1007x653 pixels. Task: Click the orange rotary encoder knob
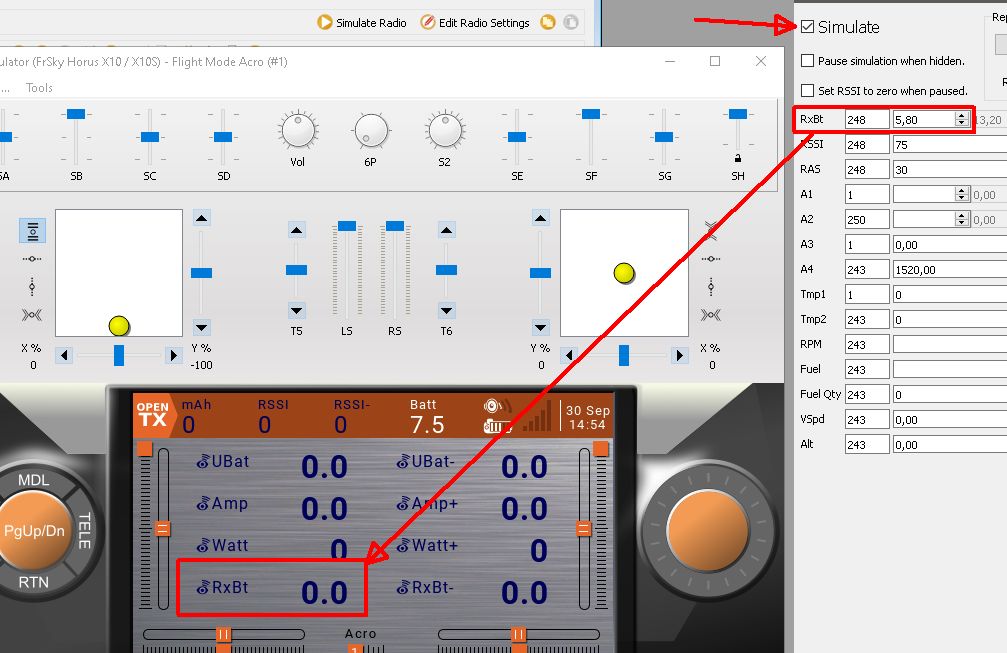(x=707, y=530)
